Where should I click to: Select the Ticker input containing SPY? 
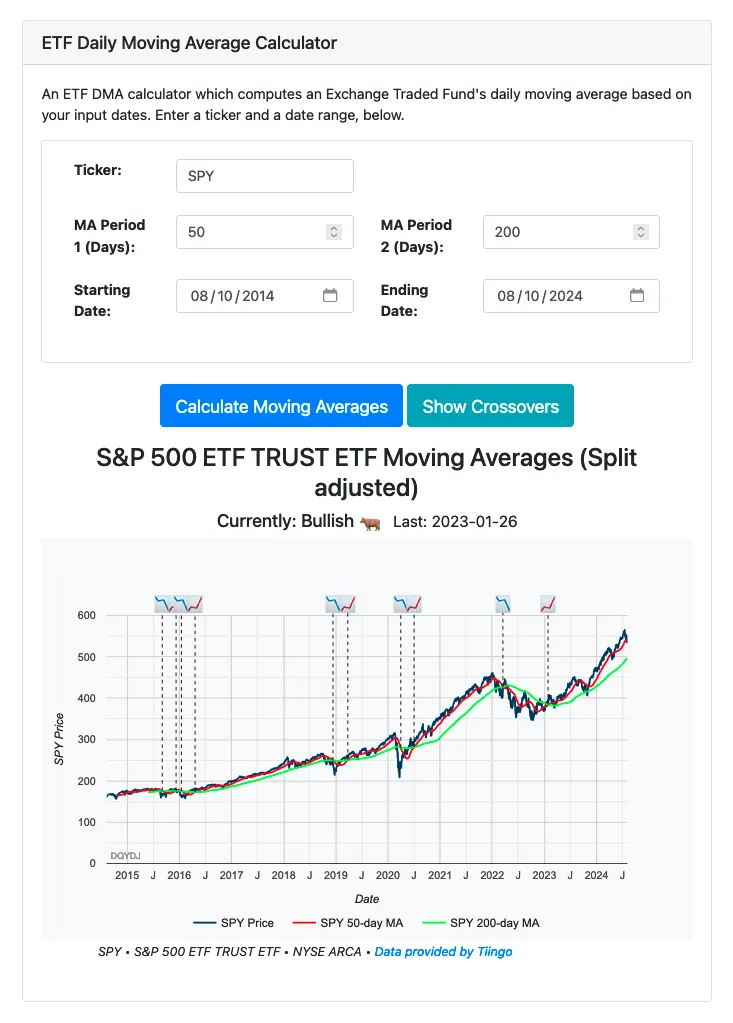point(264,176)
